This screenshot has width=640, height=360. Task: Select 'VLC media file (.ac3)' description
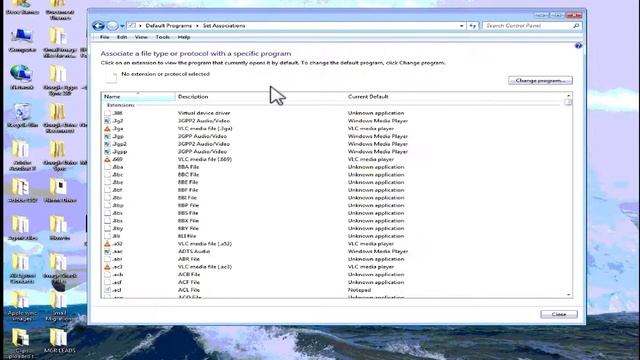pos(204,267)
